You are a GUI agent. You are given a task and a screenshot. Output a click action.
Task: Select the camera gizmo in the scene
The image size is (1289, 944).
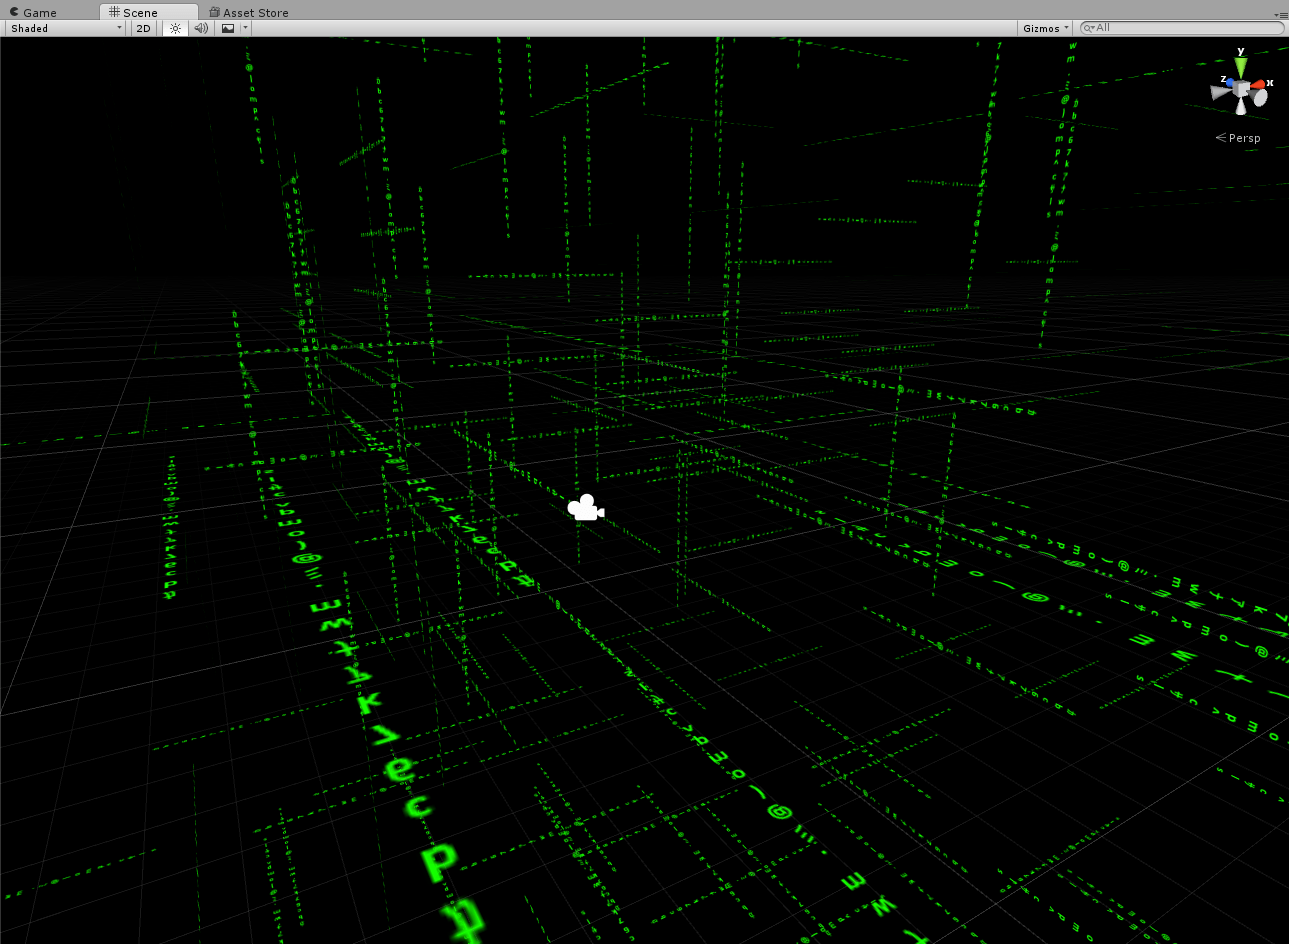[x=585, y=508]
